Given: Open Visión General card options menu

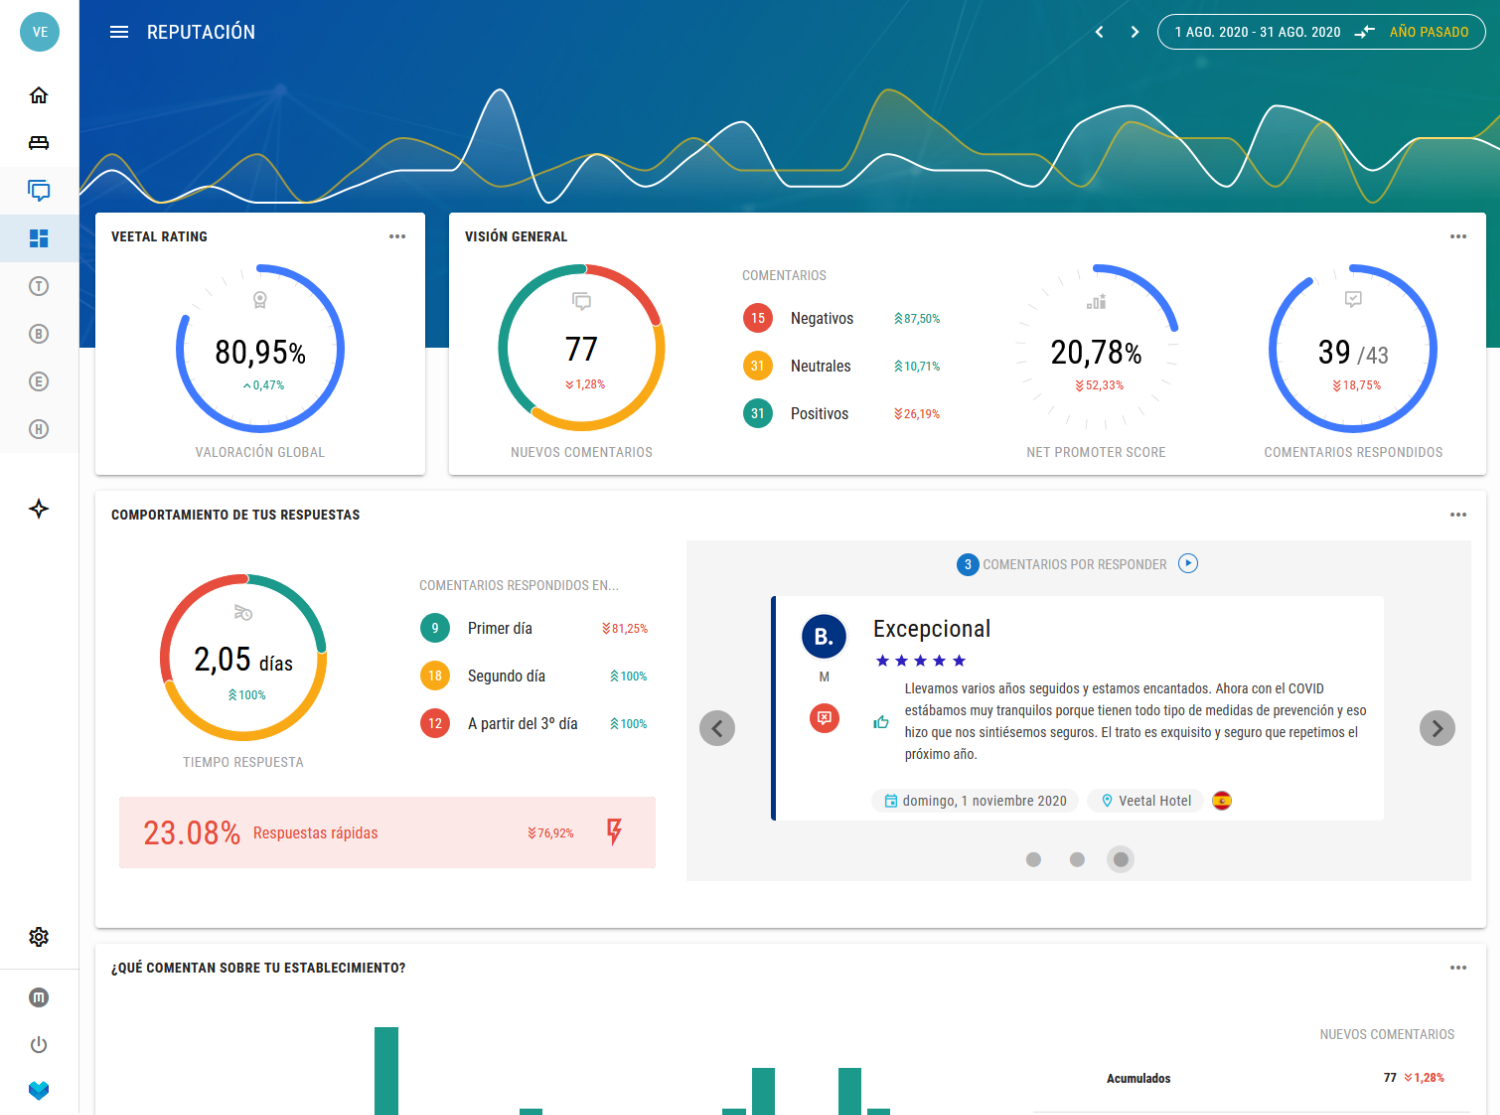Looking at the screenshot, I should pyautogui.click(x=1458, y=237).
